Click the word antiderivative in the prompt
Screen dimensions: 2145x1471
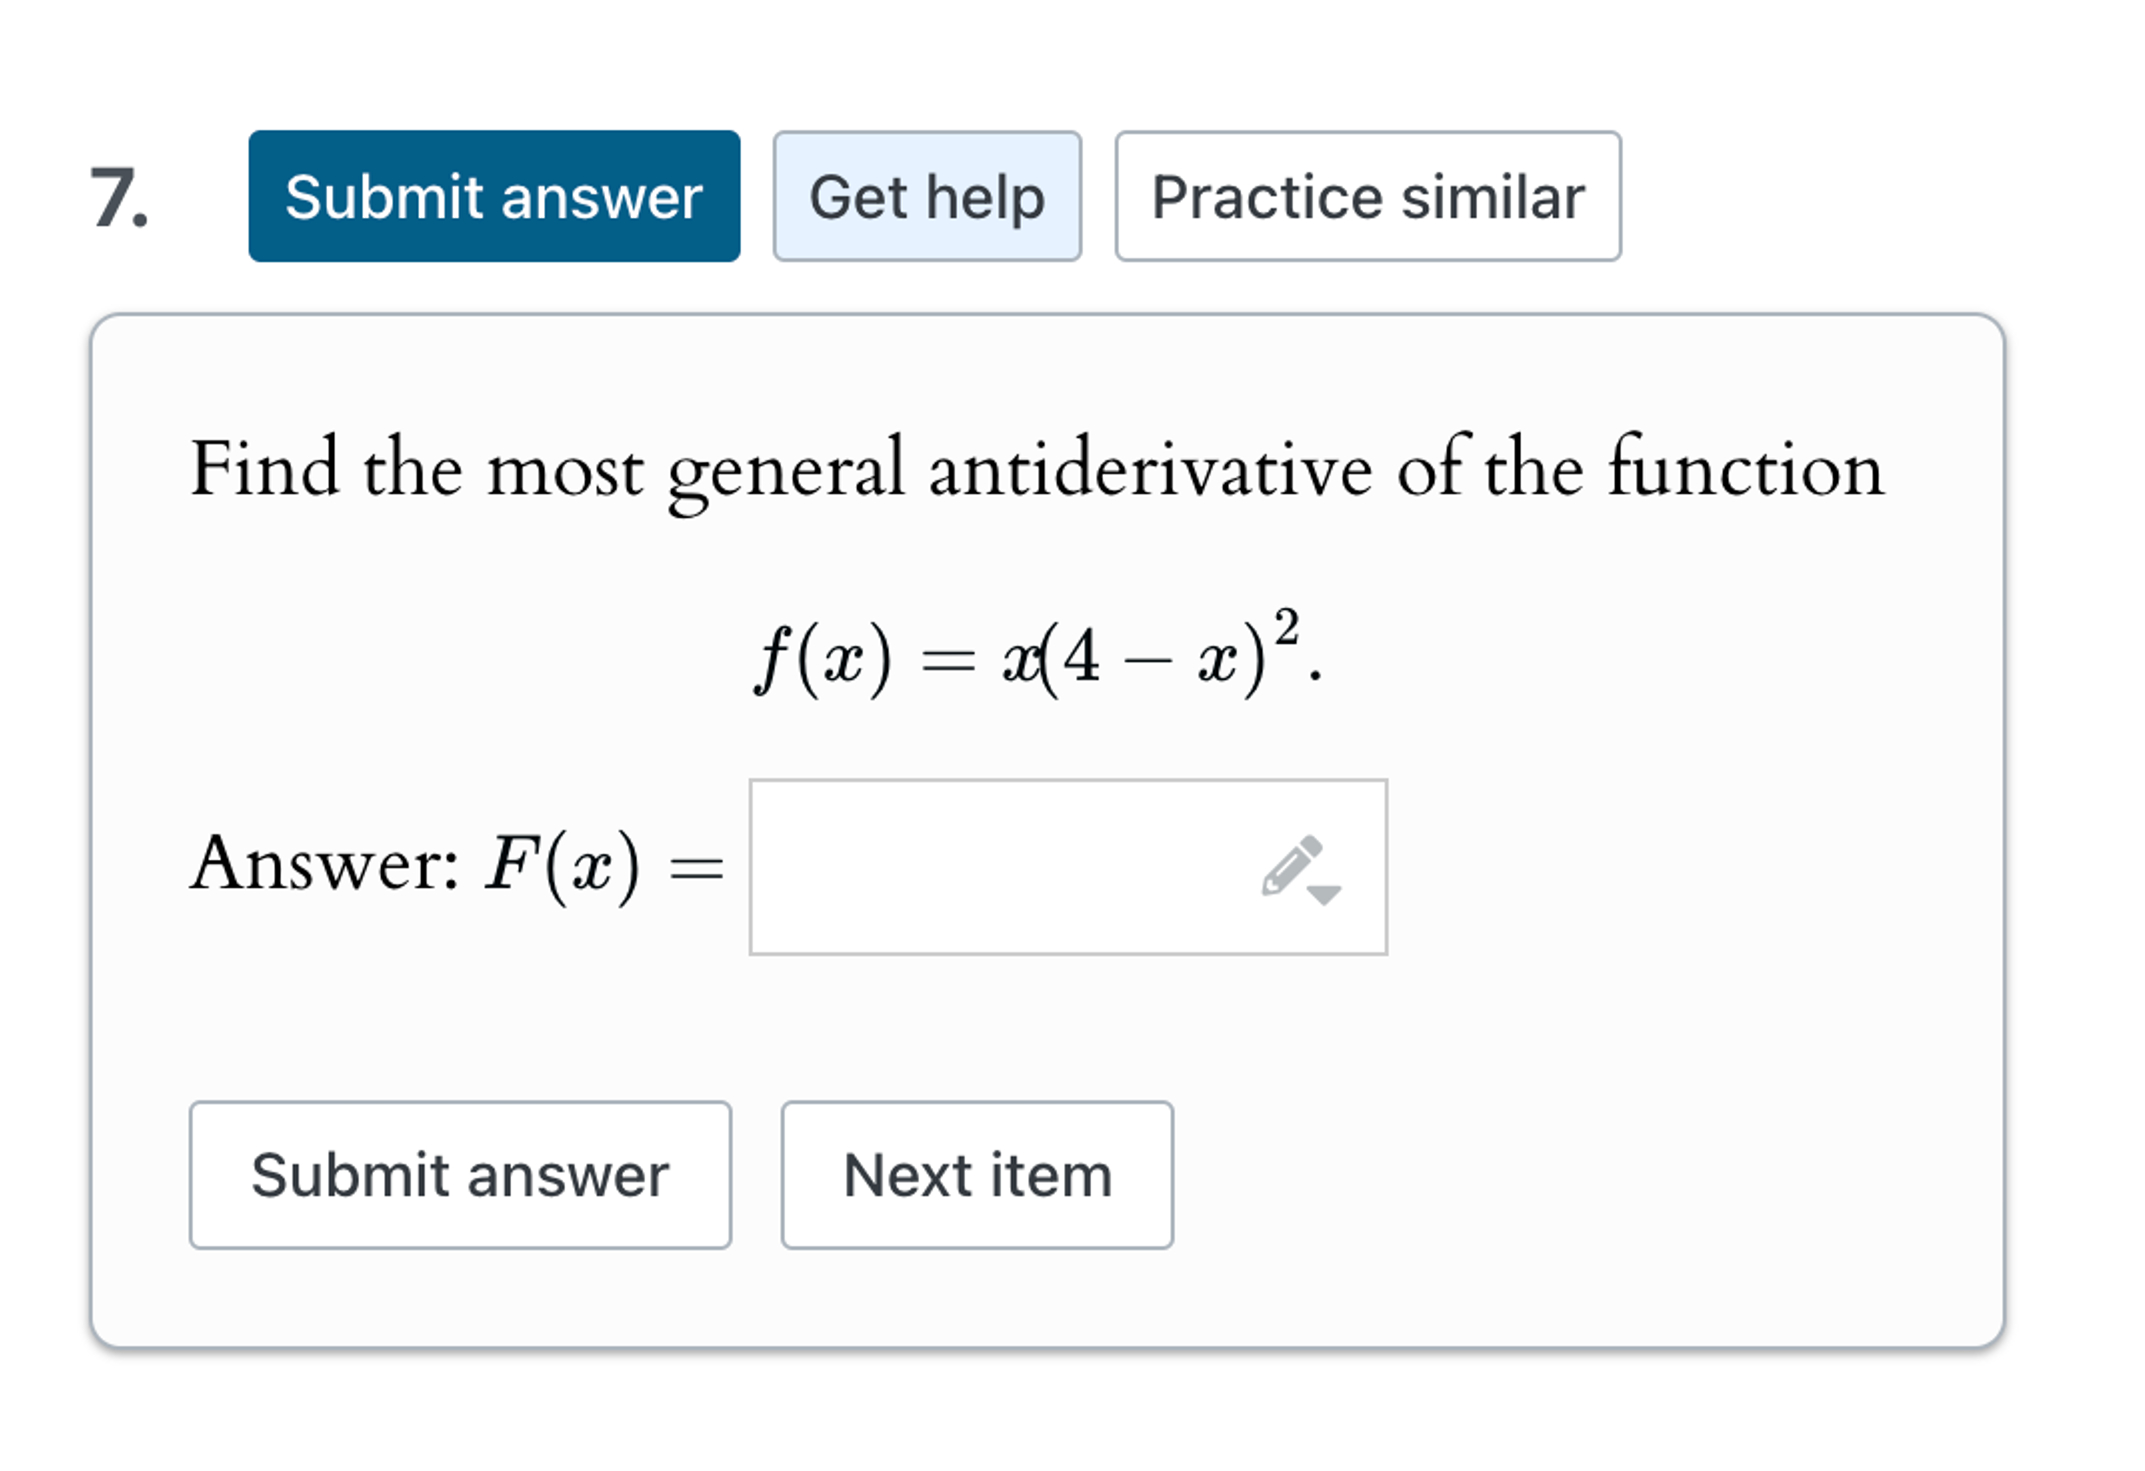(x=1150, y=468)
